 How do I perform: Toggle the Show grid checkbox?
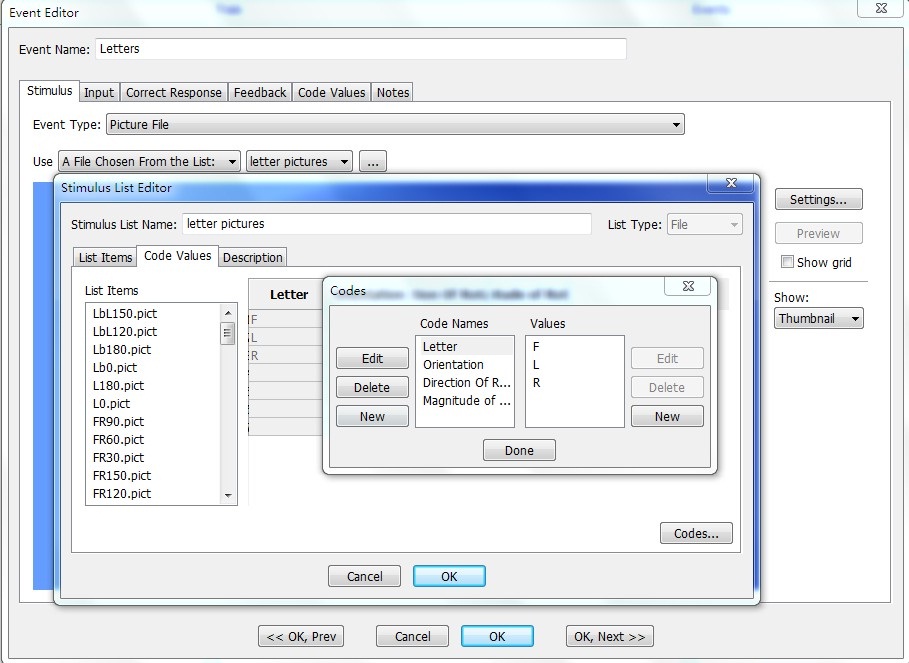point(787,262)
